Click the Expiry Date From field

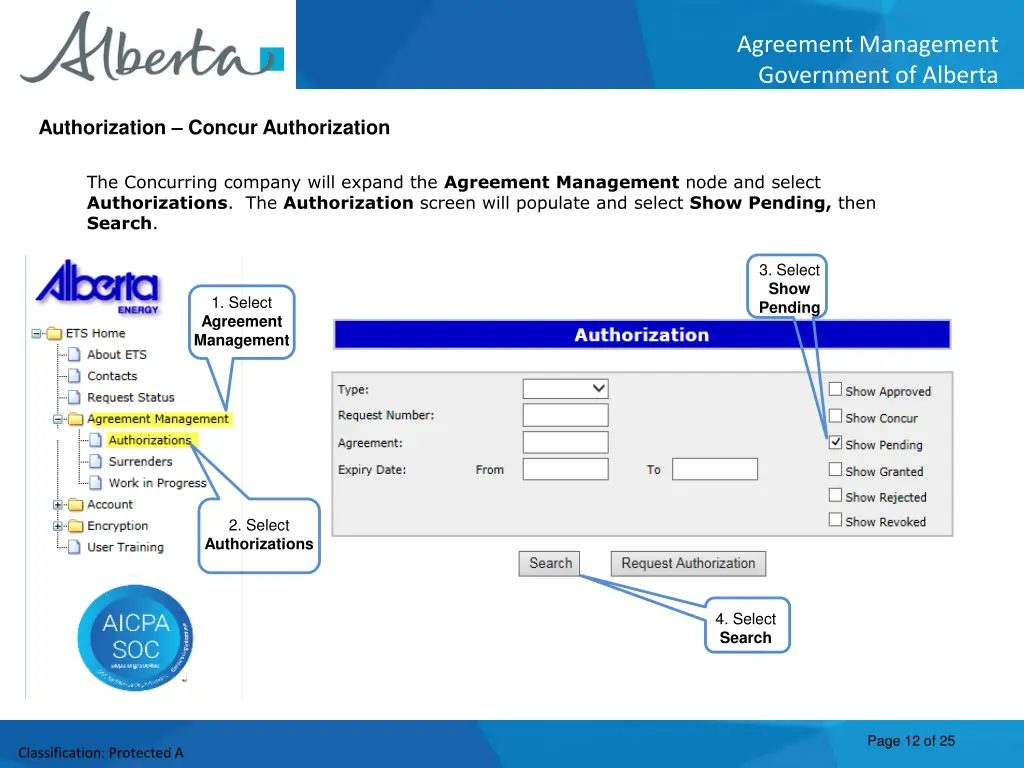point(566,470)
